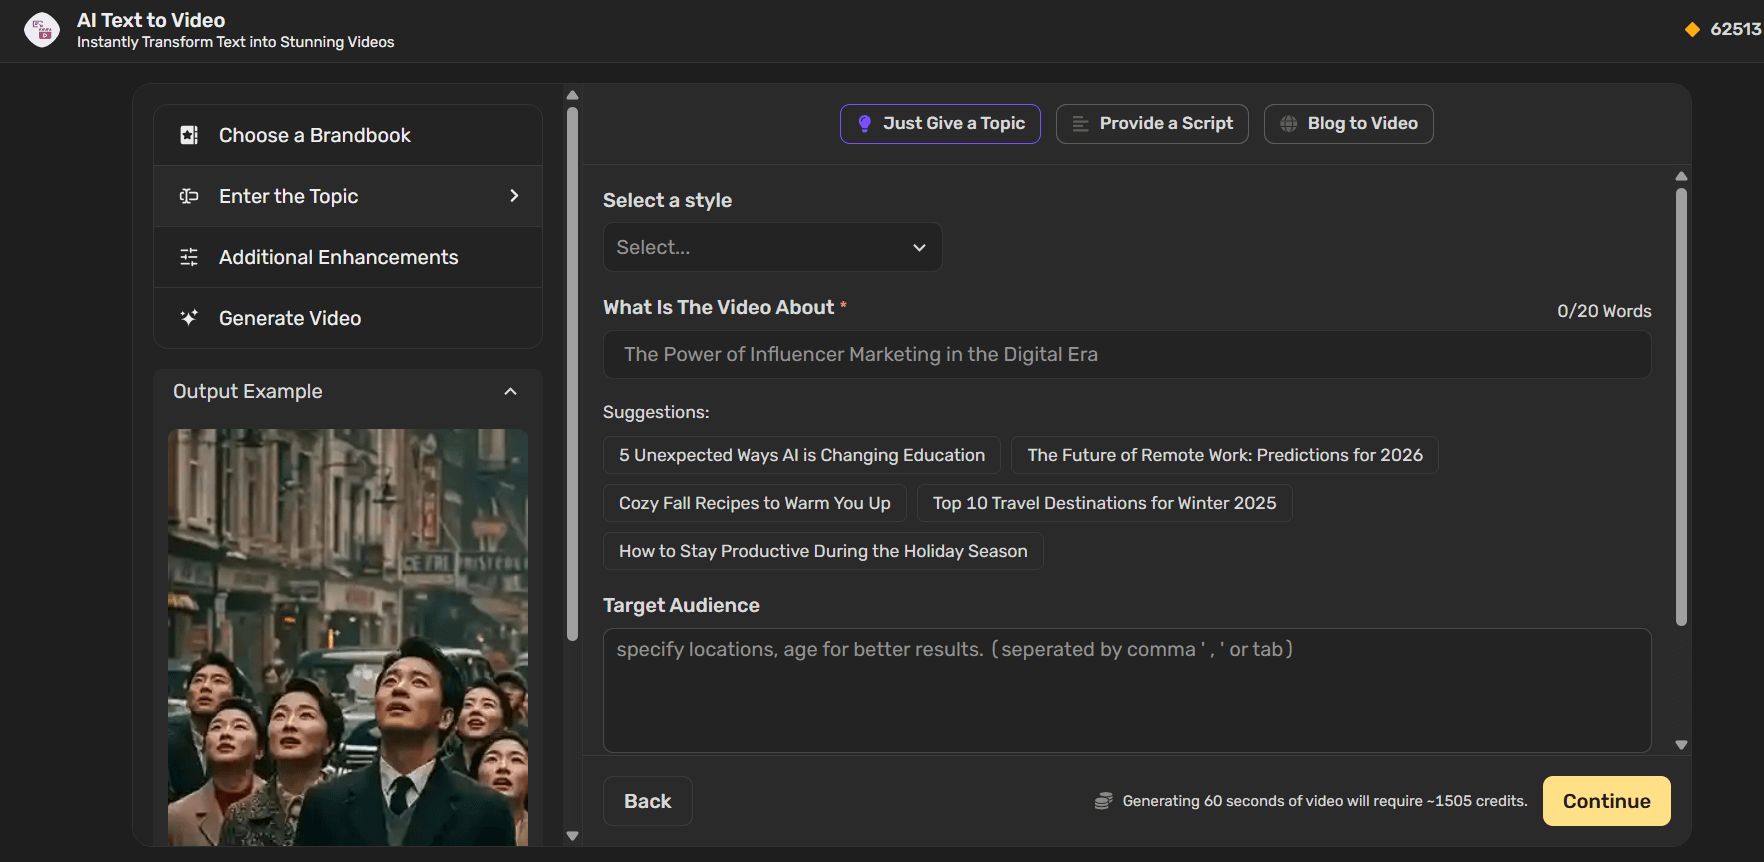
Task: Click the 0/20 Words counter
Action: coord(1604,311)
